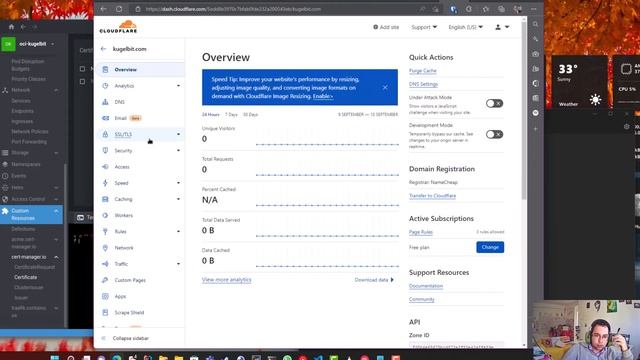Expand the Analytics submenu arrow

(x=178, y=86)
